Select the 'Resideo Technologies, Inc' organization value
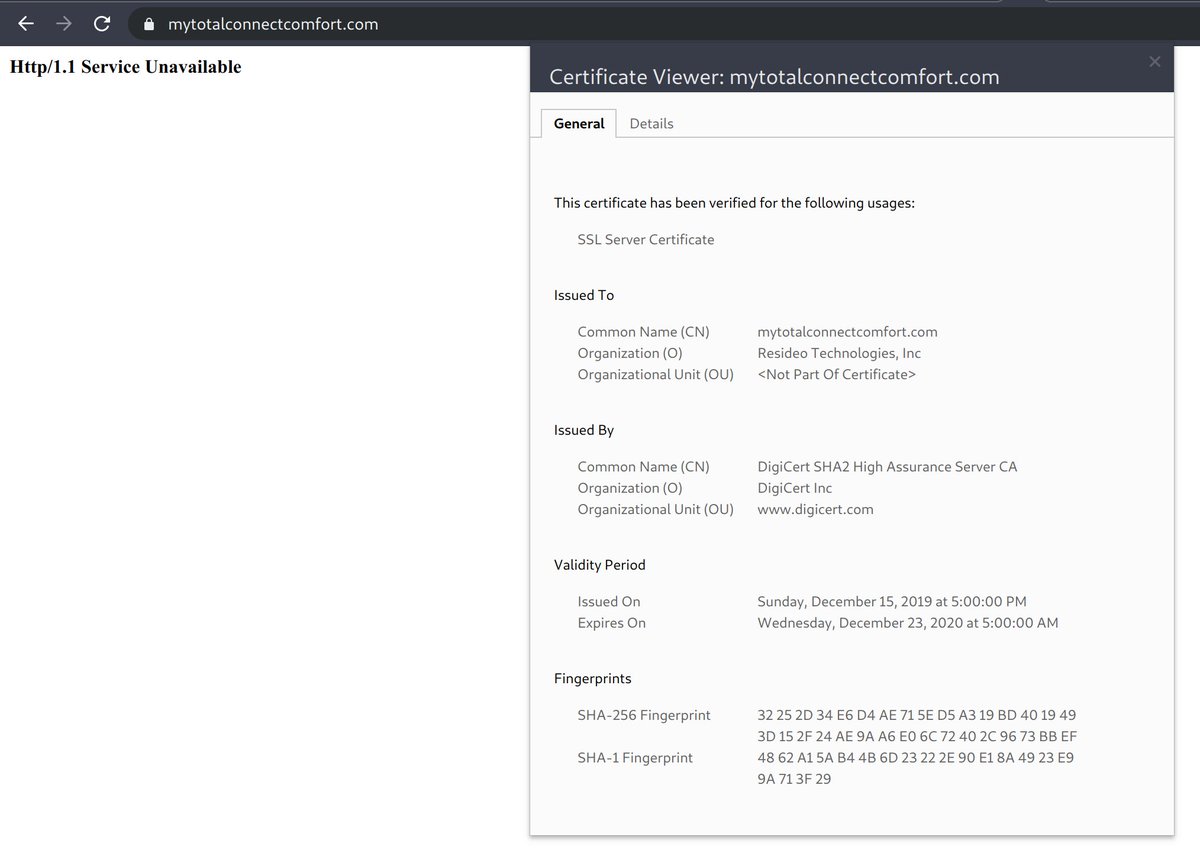 [839, 353]
